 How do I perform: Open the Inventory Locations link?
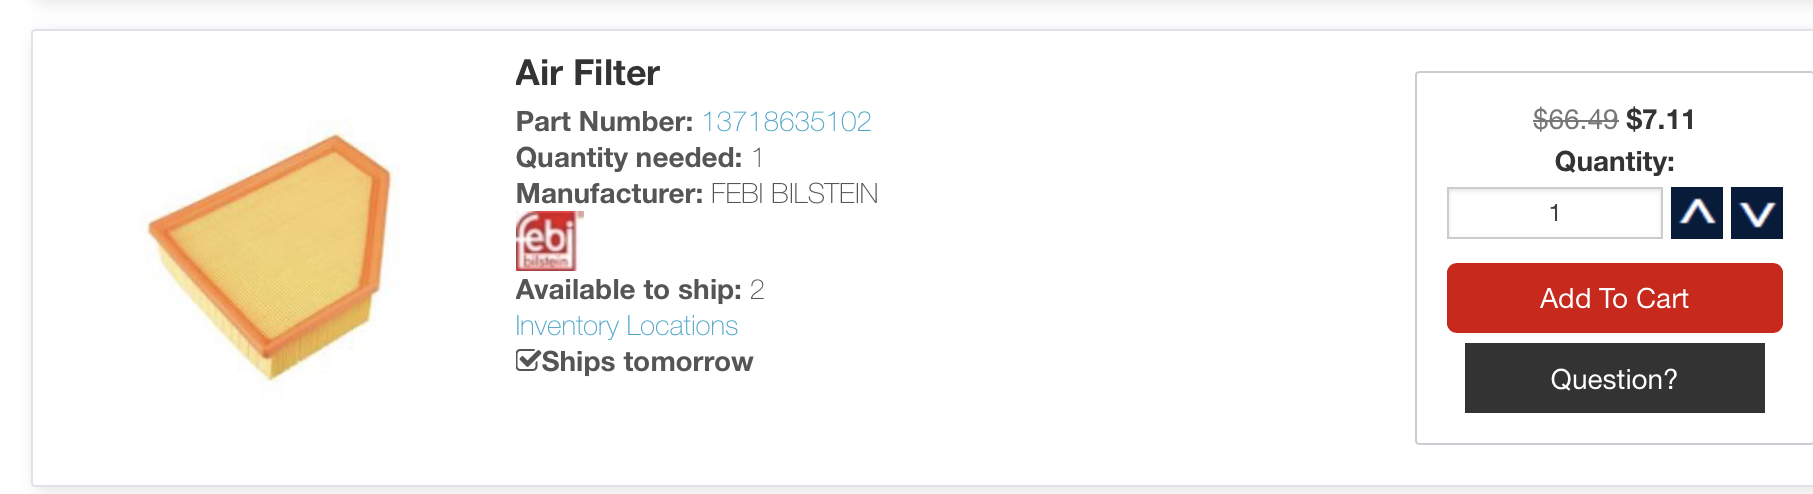626,326
